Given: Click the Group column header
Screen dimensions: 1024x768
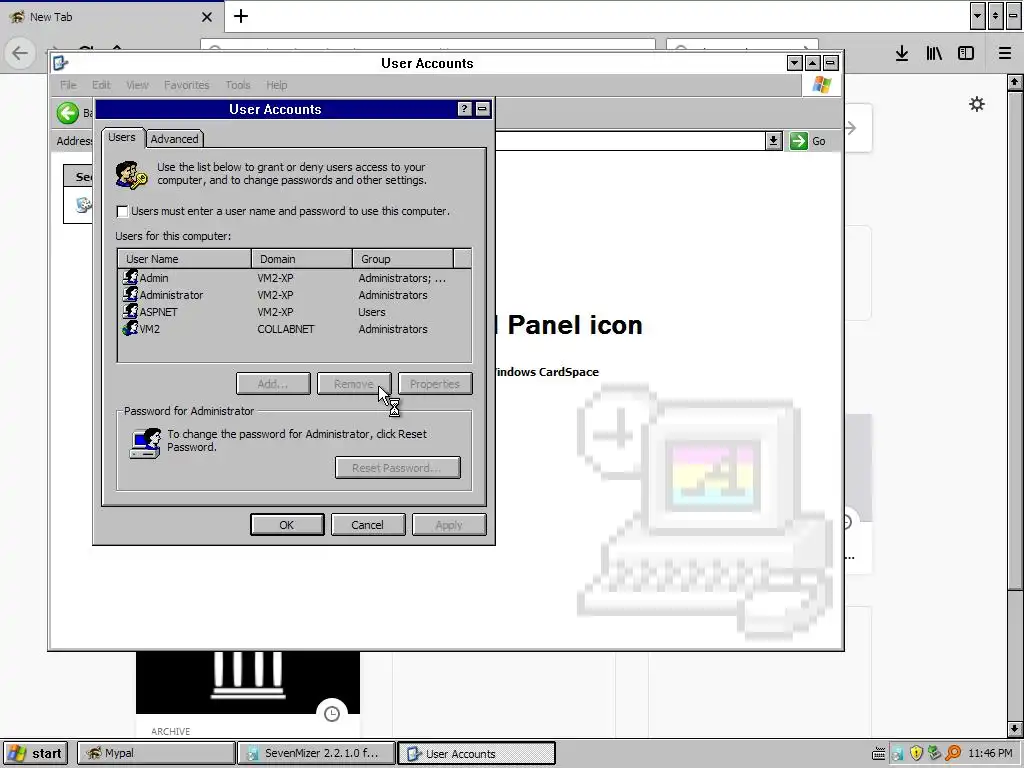Looking at the screenshot, I should pyautogui.click(x=402, y=259).
